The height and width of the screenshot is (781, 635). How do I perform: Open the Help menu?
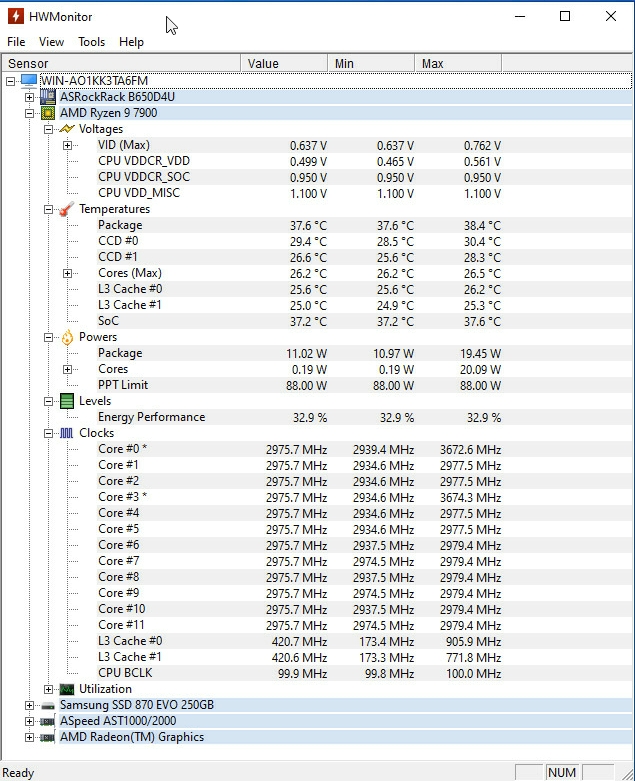click(x=131, y=42)
